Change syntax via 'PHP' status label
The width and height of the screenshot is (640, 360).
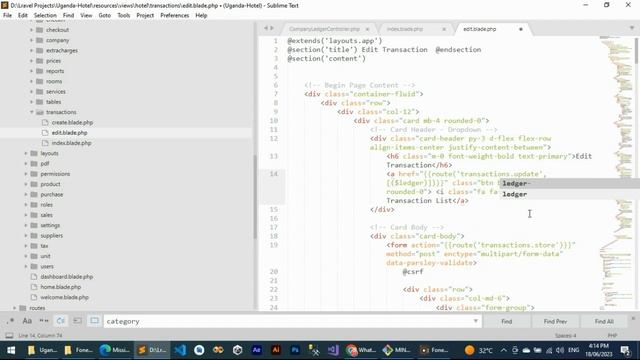pos(612,336)
